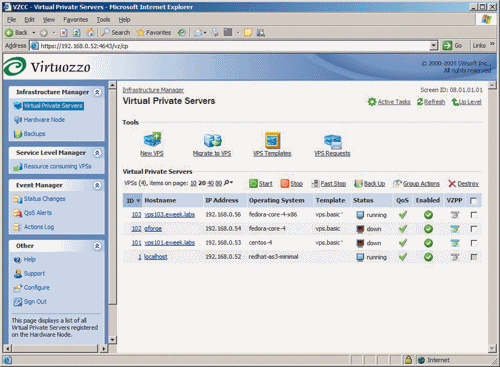Open the localhost hostname link
Screen dimensions: 500x367
[x=156, y=257]
